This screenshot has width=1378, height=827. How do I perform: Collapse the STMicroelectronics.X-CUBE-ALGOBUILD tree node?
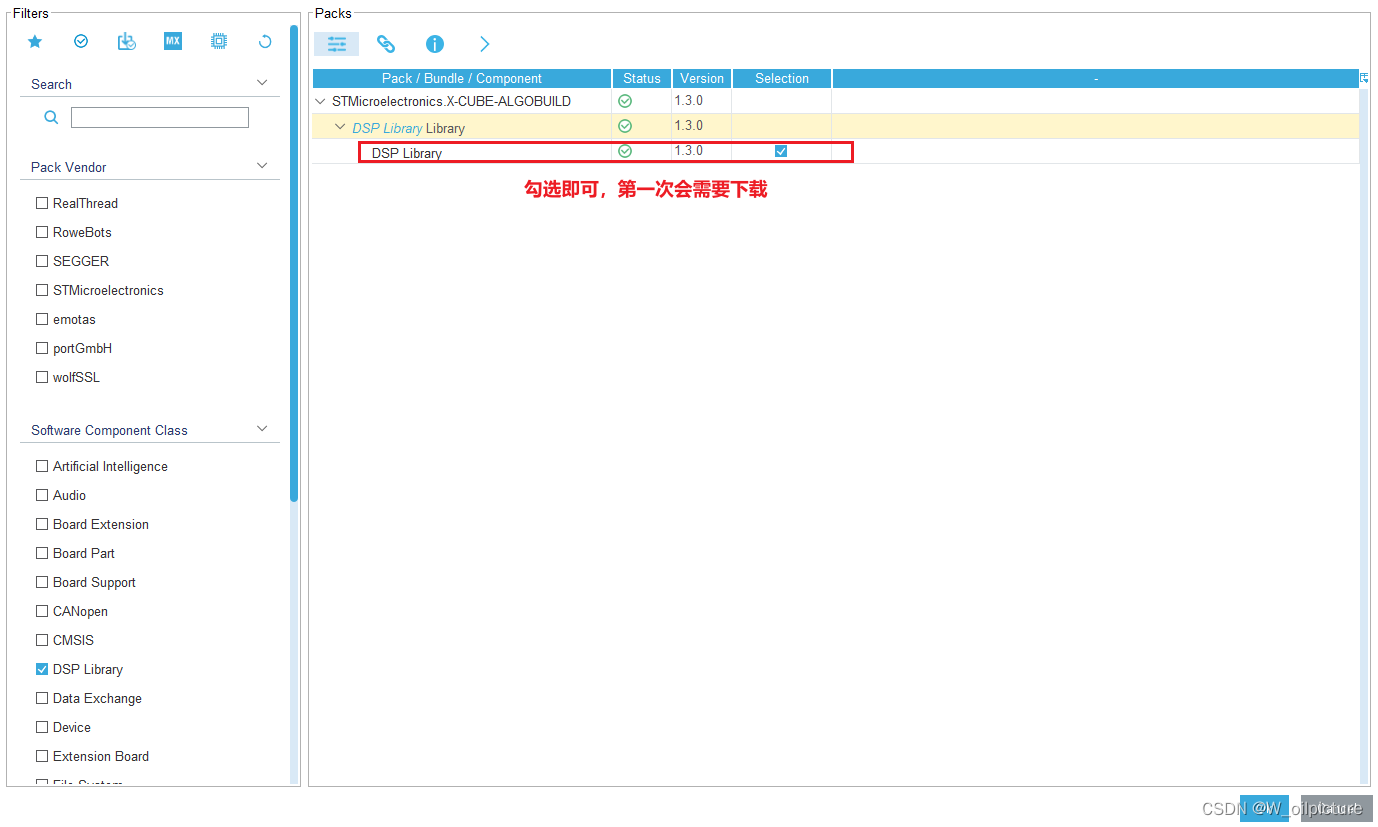(x=320, y=101)
